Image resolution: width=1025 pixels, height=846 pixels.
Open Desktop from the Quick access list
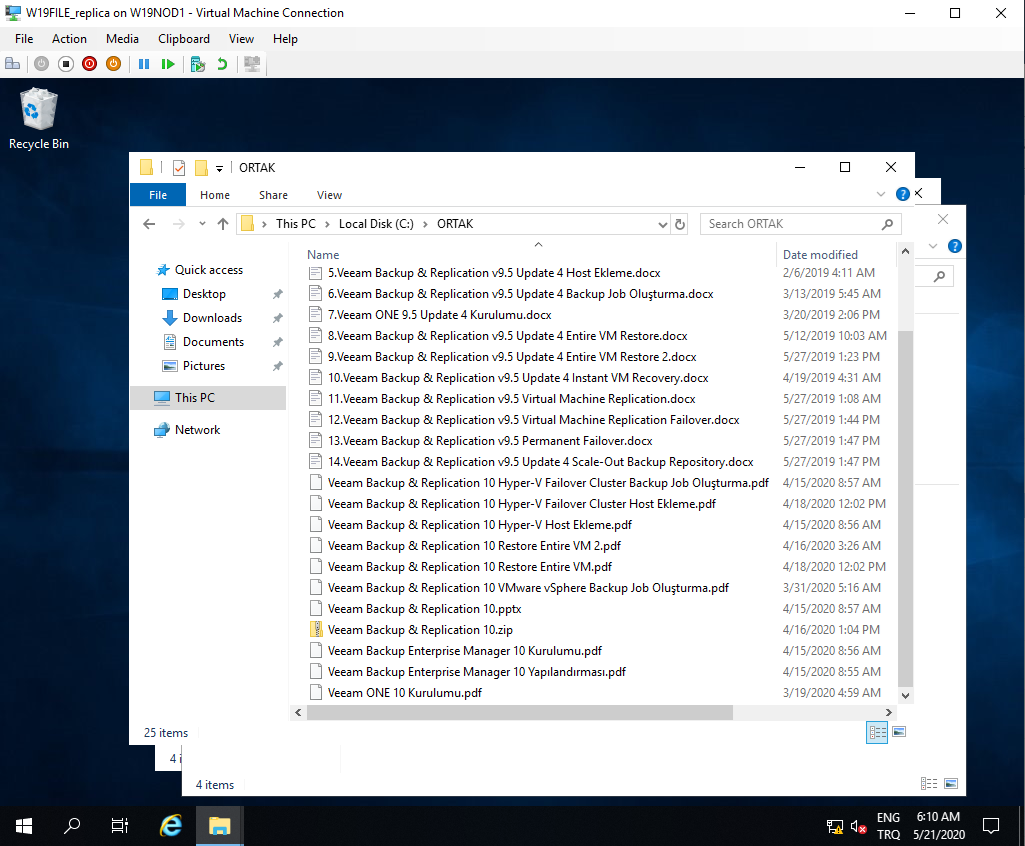[x=204, y=294]
